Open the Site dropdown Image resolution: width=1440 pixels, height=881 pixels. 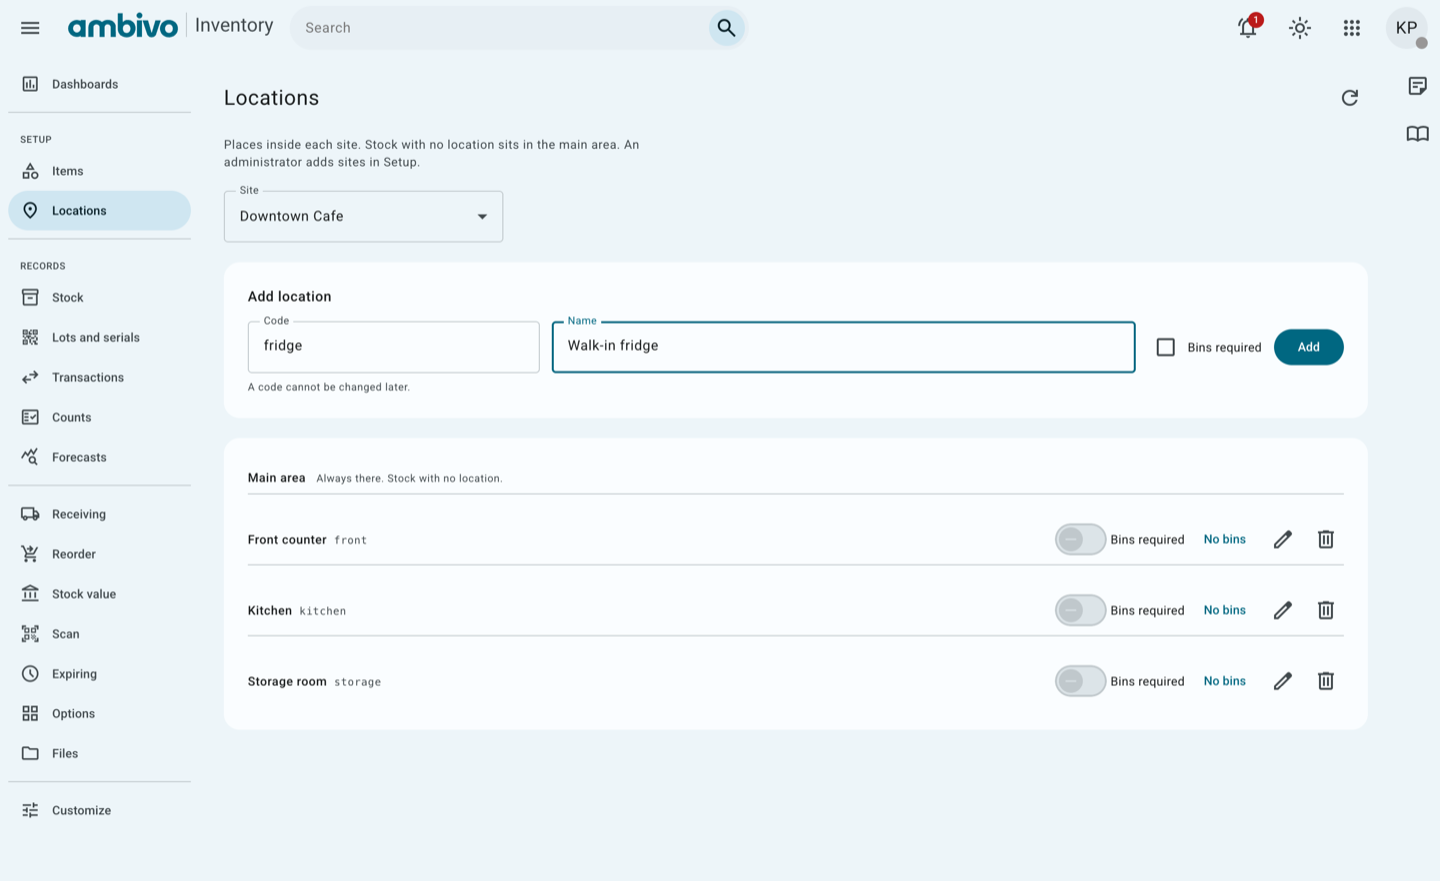coord(364,217)
